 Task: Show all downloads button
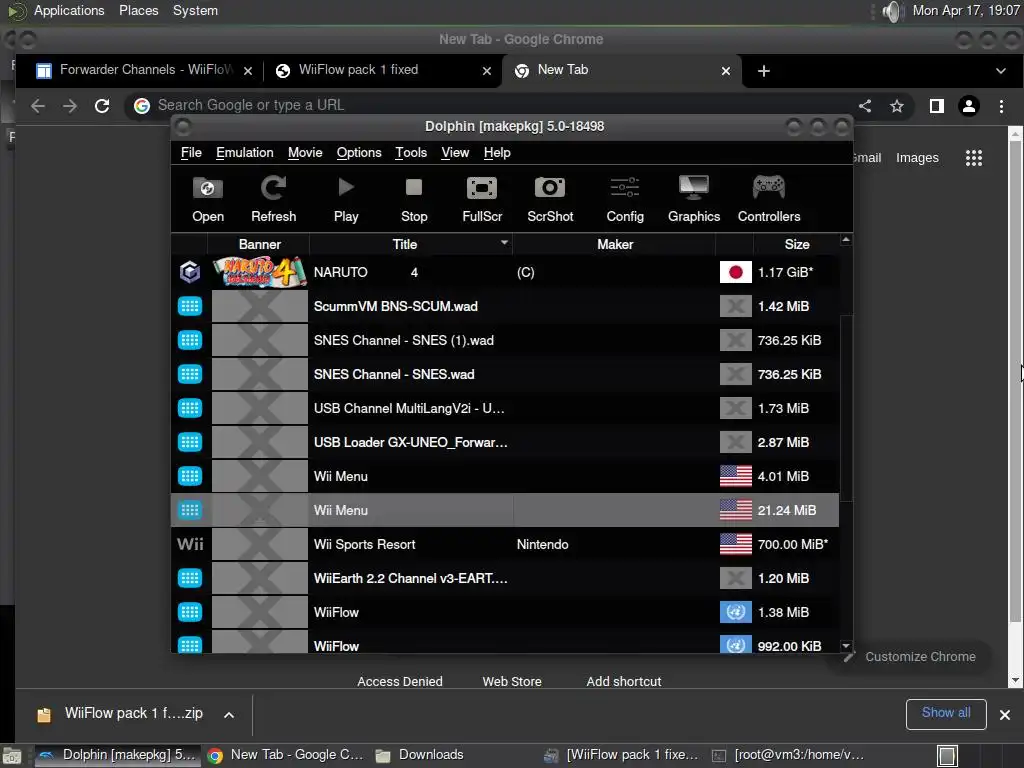pos(946,713)
